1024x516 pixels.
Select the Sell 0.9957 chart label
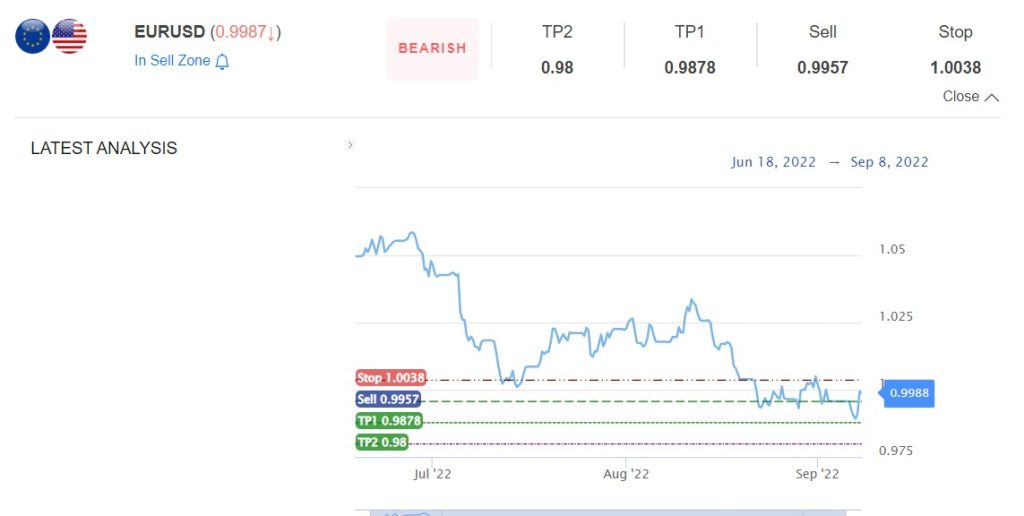[x=388, y=399]
